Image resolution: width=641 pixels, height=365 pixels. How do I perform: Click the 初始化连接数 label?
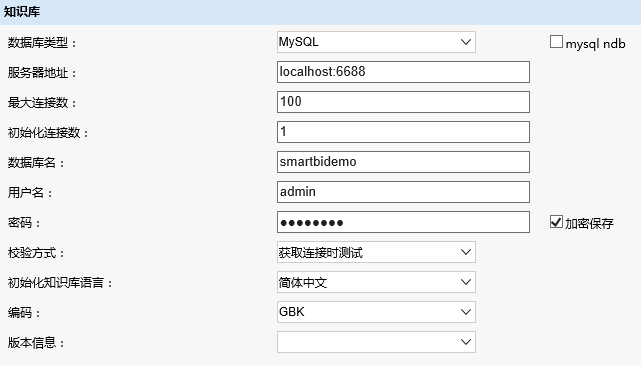click(x=48, y=132)
